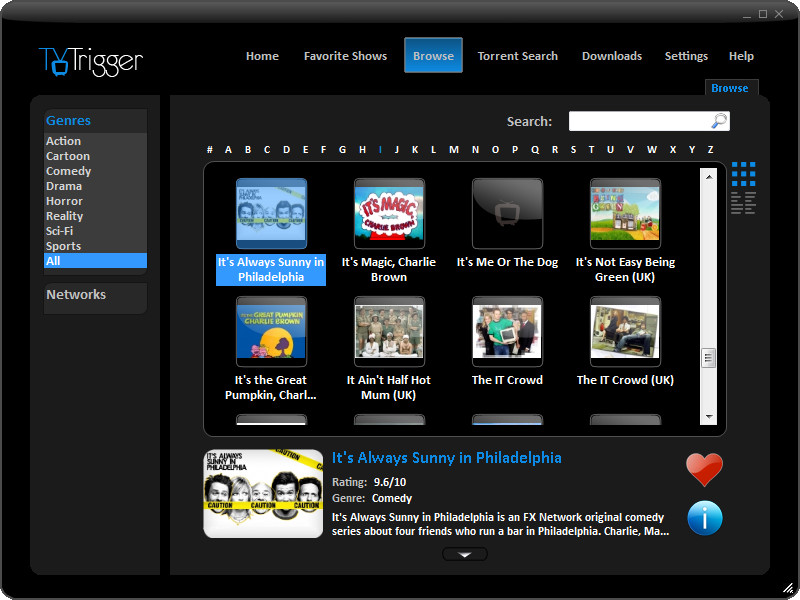Screen dimensions: 800x600
Task: Jump to letter C
Action: tap(267, 150)
